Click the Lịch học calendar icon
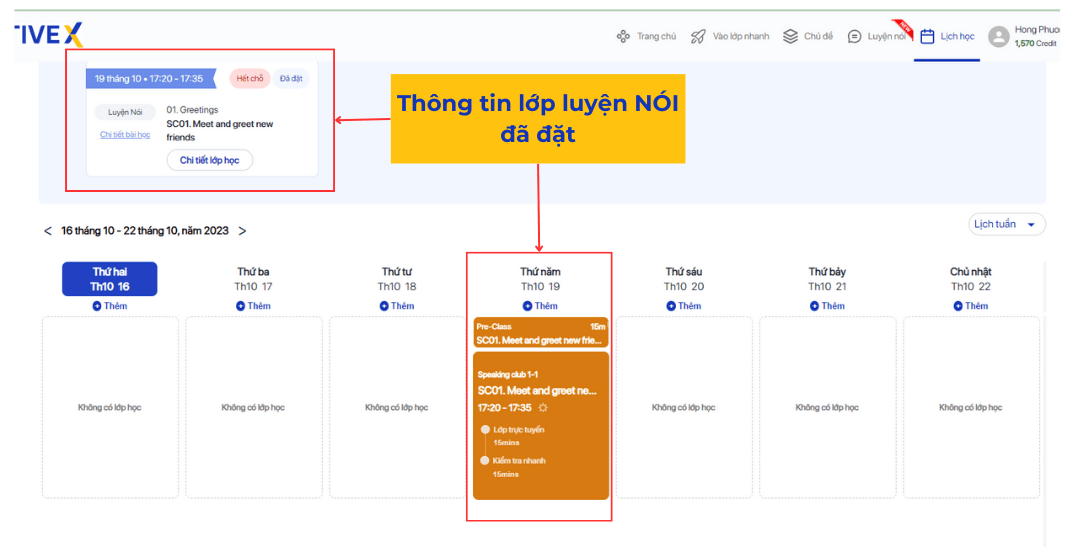This screenshot has height=552, width=1080. pyautogui.click(x=927, y=37)
